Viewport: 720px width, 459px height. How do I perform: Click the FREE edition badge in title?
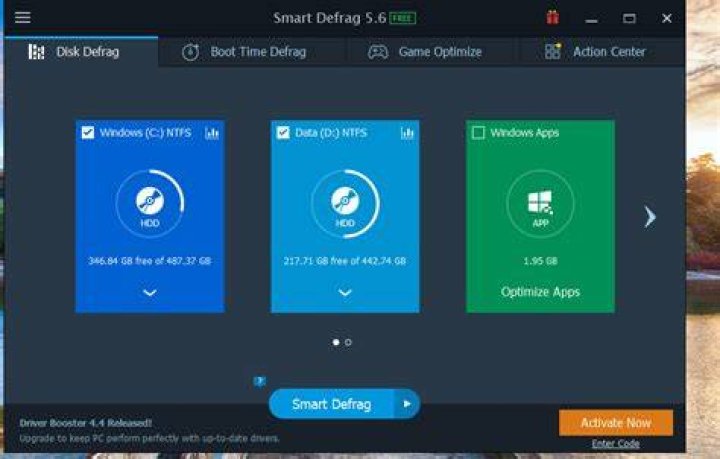point(403,18)
